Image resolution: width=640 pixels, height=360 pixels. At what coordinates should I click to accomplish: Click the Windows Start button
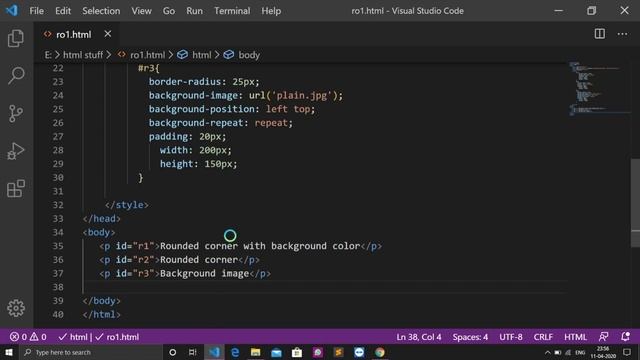pyautogui.click(x=9, y=352)
